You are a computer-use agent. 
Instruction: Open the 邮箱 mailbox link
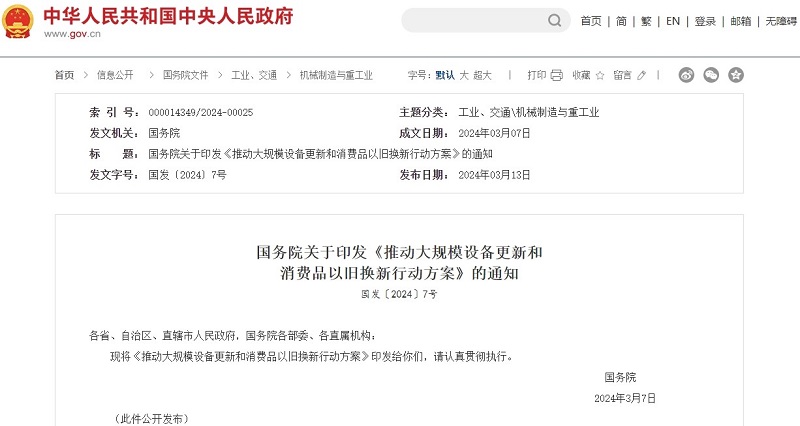740,21
